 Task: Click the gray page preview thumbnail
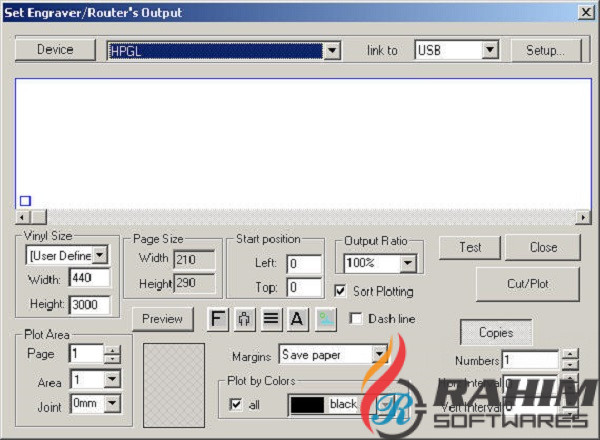tap(174, 385)
